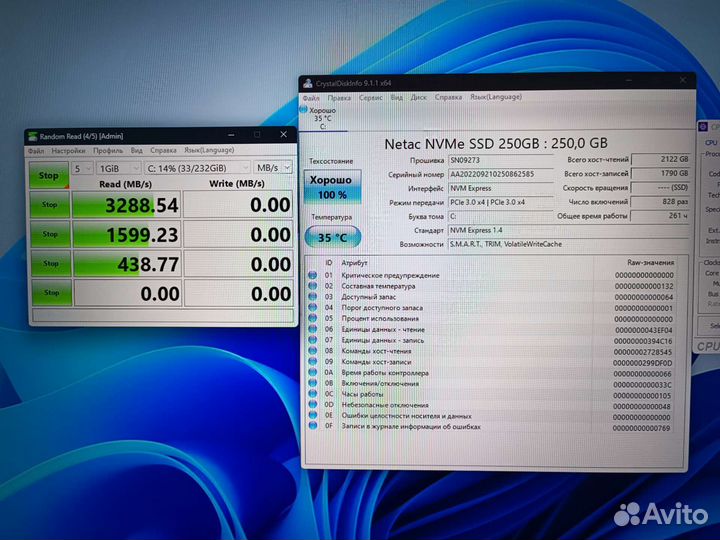
Task: Click the interface field NVM Express
Action: (x=501, y=188)
